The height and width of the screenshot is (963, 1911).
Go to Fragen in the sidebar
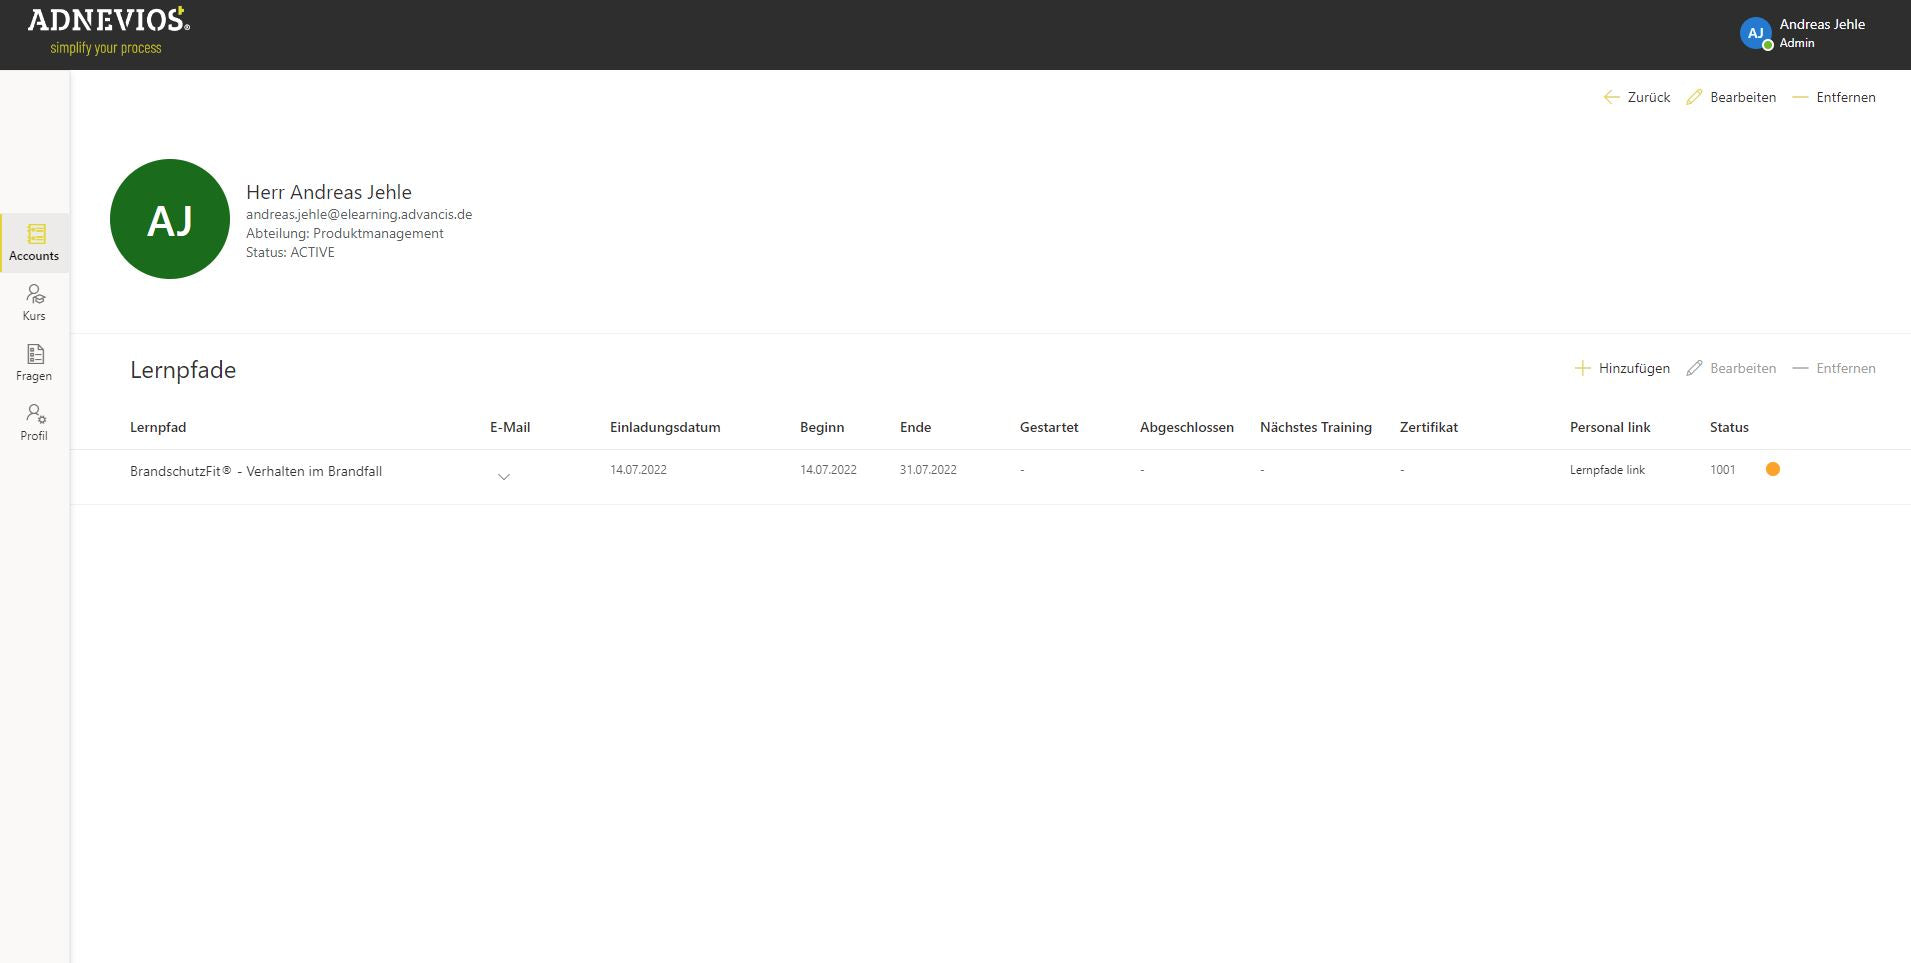coord(34,362)
